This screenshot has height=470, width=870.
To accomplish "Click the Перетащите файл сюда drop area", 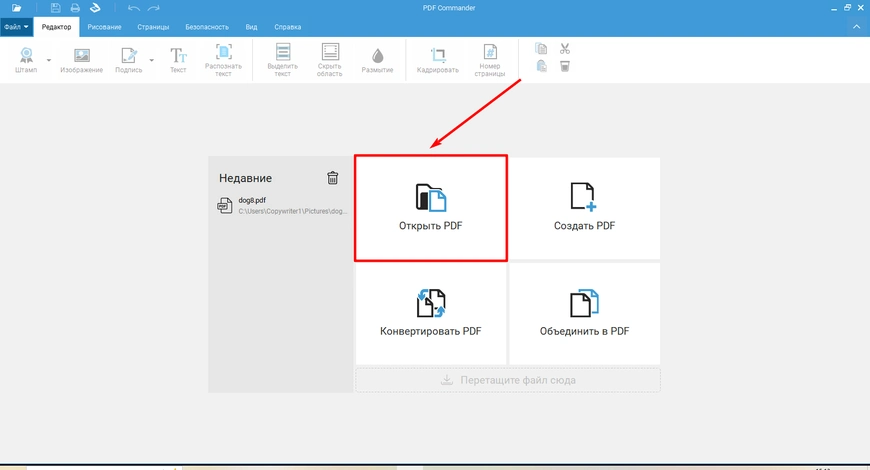I will point(508,380).
